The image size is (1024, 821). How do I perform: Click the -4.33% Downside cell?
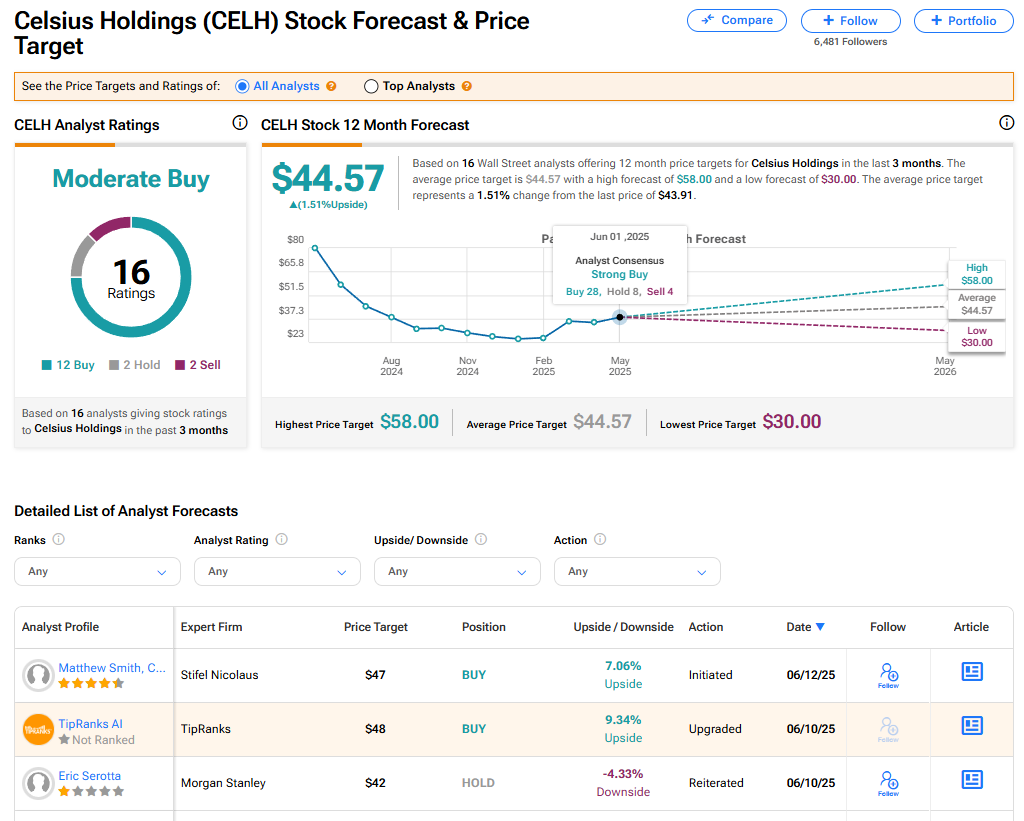(623, 783)
